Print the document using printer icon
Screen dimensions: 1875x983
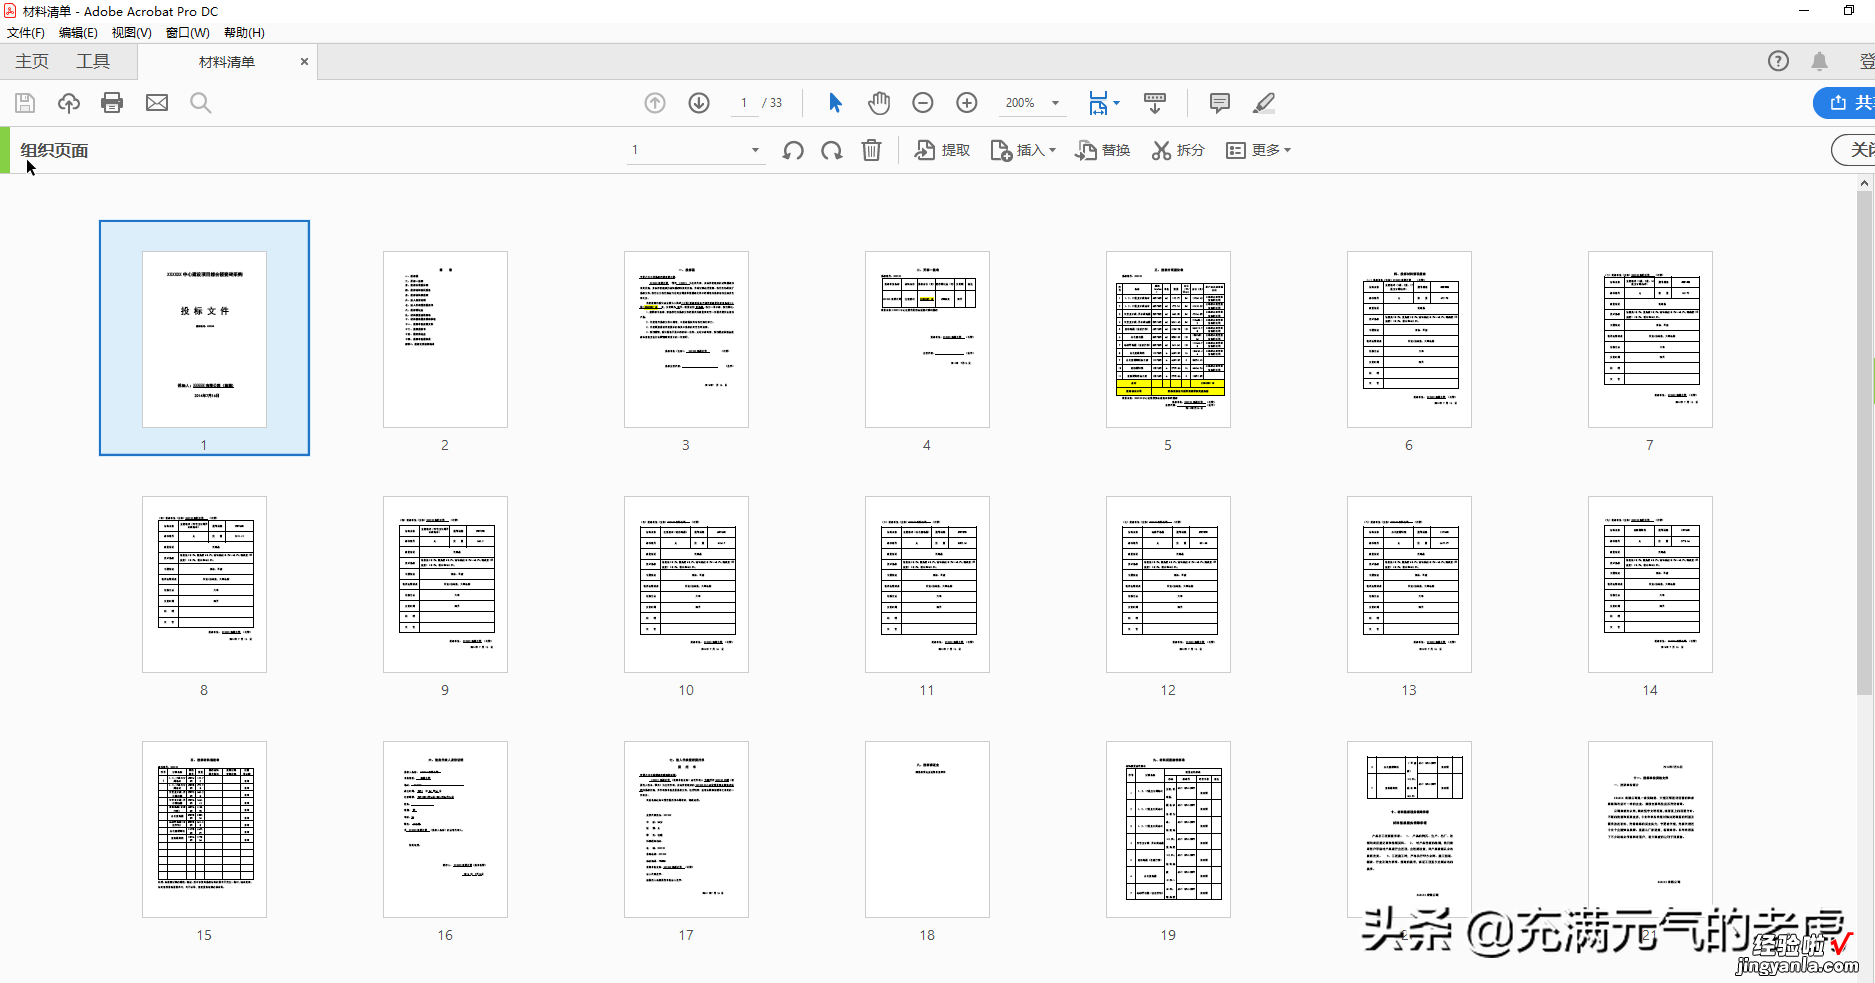click(x=112, y=103)
